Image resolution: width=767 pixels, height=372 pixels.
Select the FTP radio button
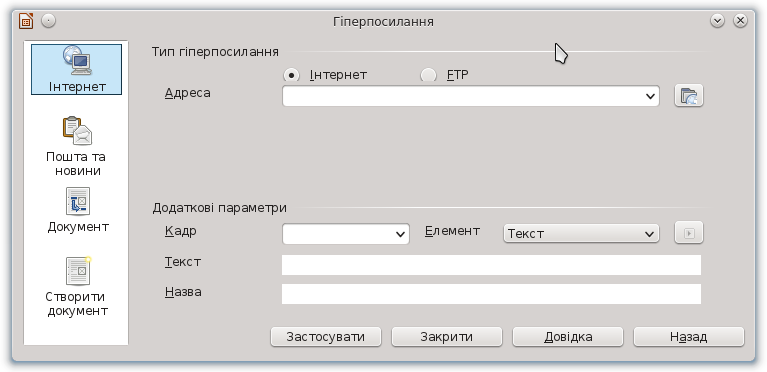tap(429, 75)
